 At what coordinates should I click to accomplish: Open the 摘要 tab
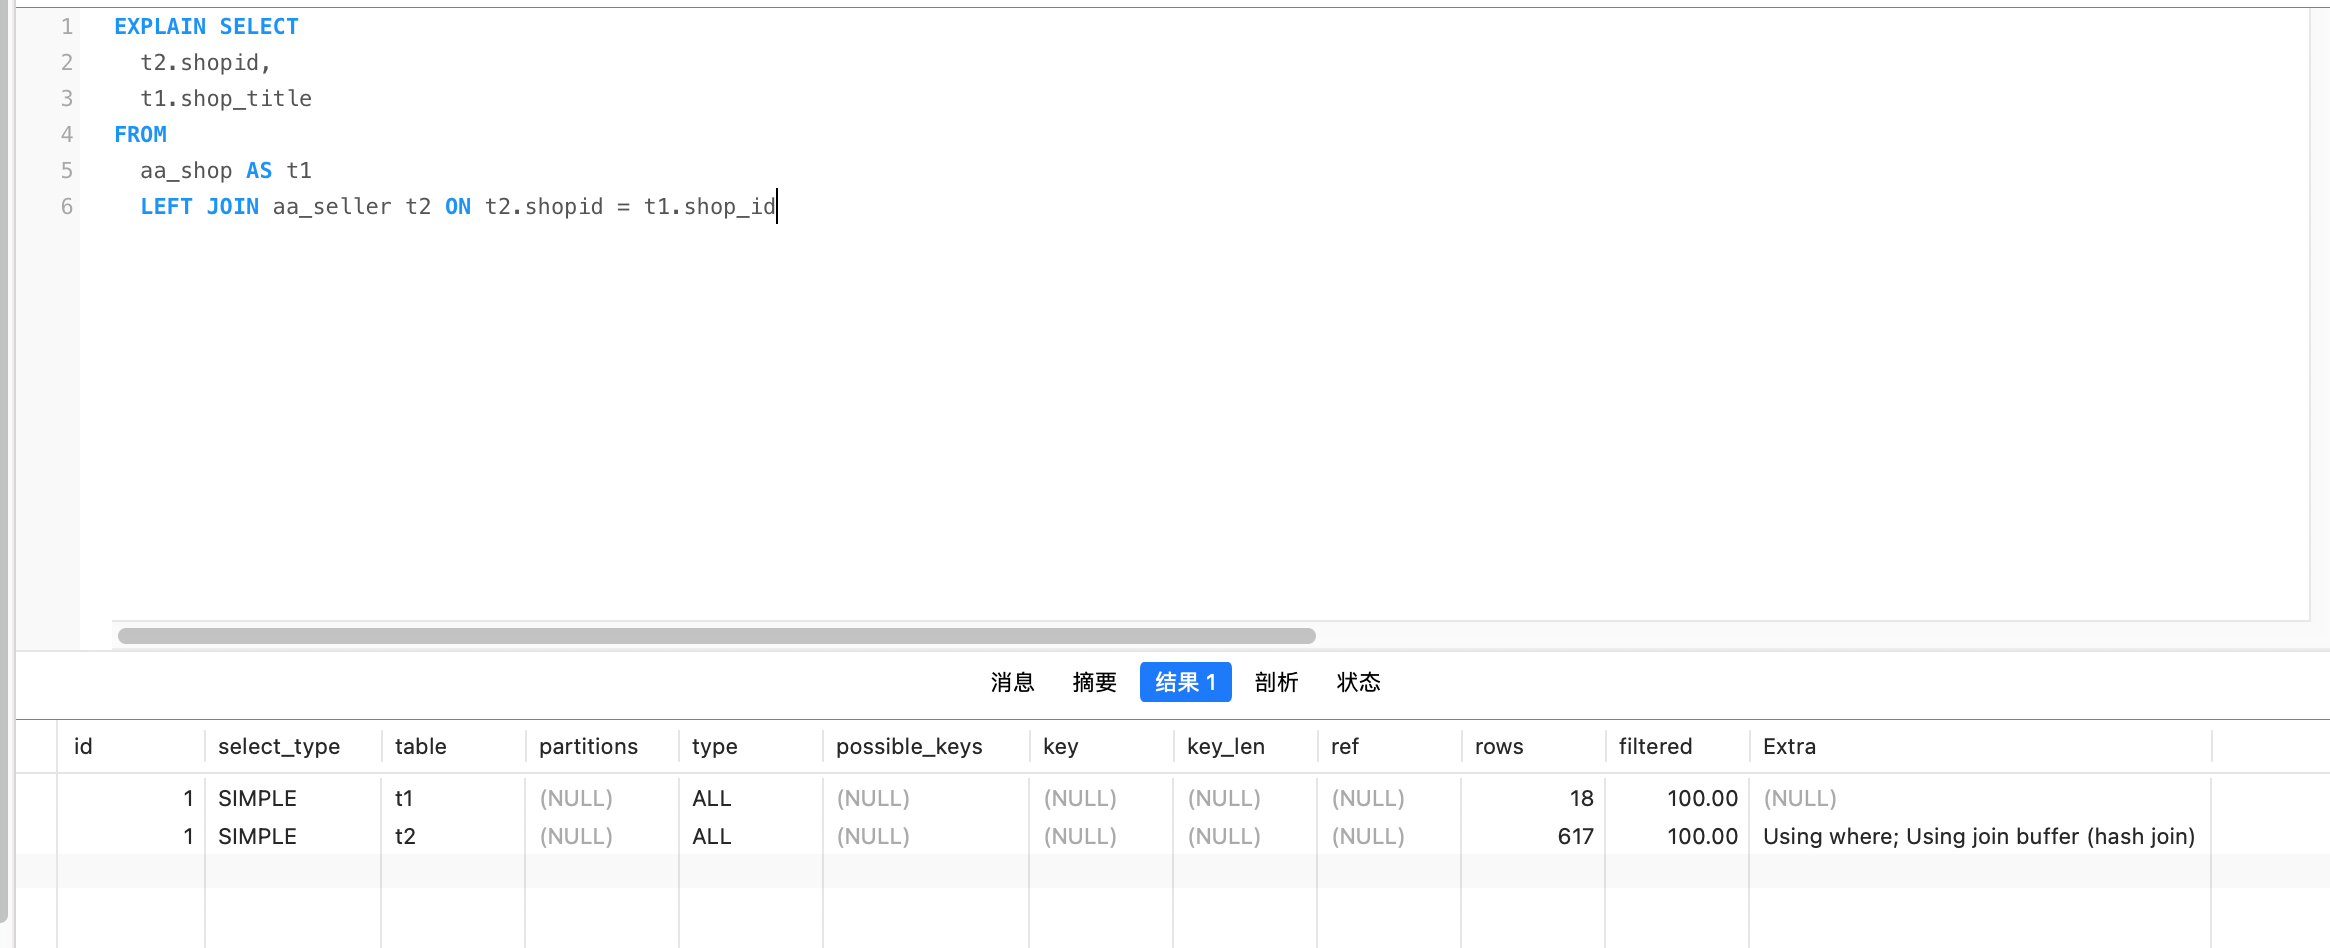pyautogui.click(x=1094, y=682)
